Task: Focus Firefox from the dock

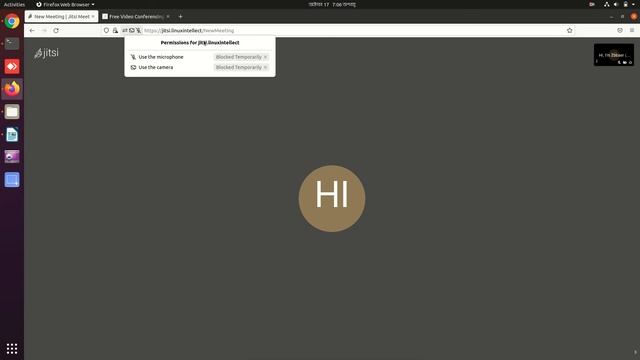Action: coord(12,89)
